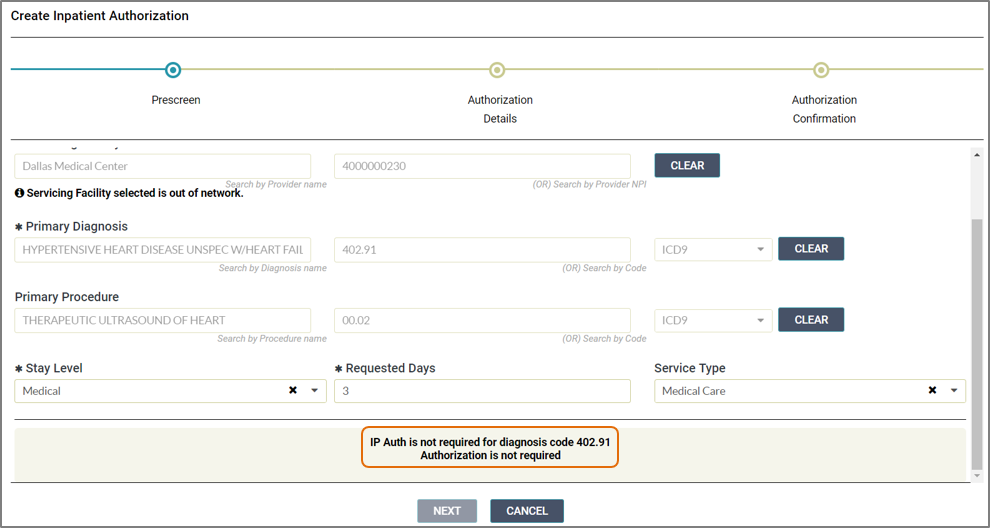Click the Dallas Medical Center name field

162,166
